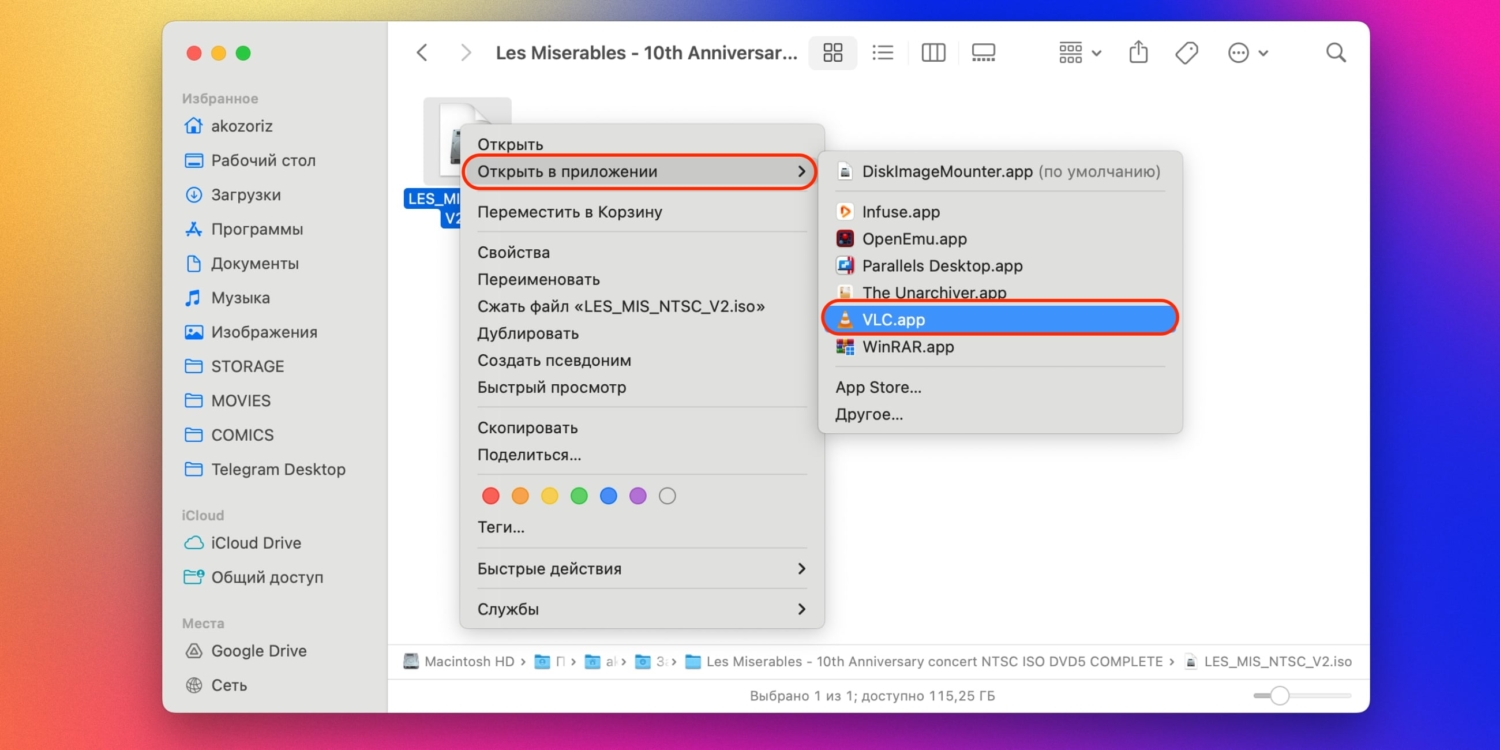
Task: Open Загрузки in the sidebar
Action: pos(245,195)
